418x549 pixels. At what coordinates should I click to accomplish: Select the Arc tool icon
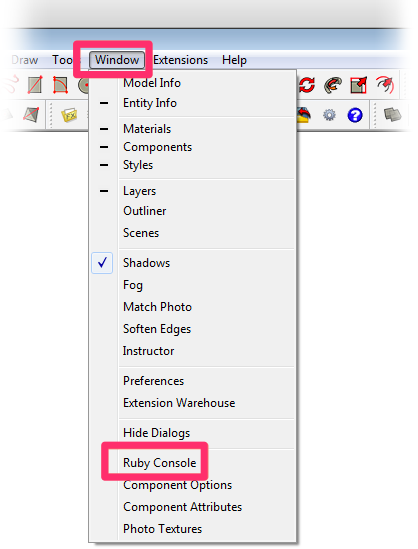point(61,85)
